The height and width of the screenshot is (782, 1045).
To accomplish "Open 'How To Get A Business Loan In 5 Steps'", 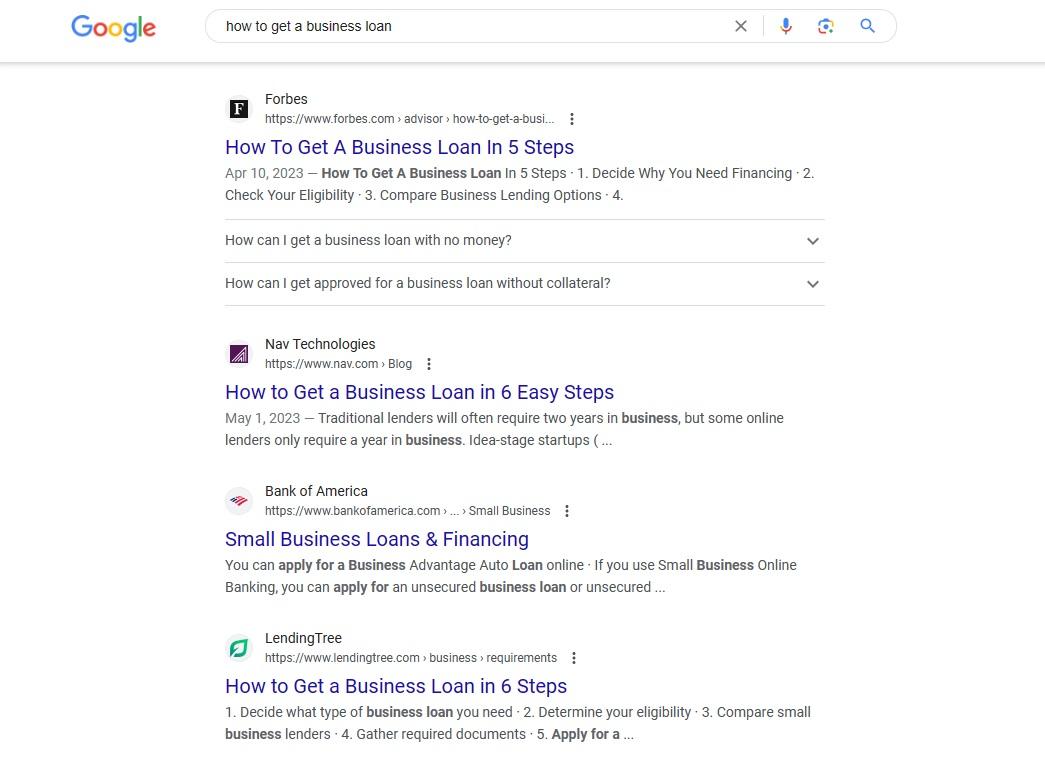I will click(x=399, y=147).
